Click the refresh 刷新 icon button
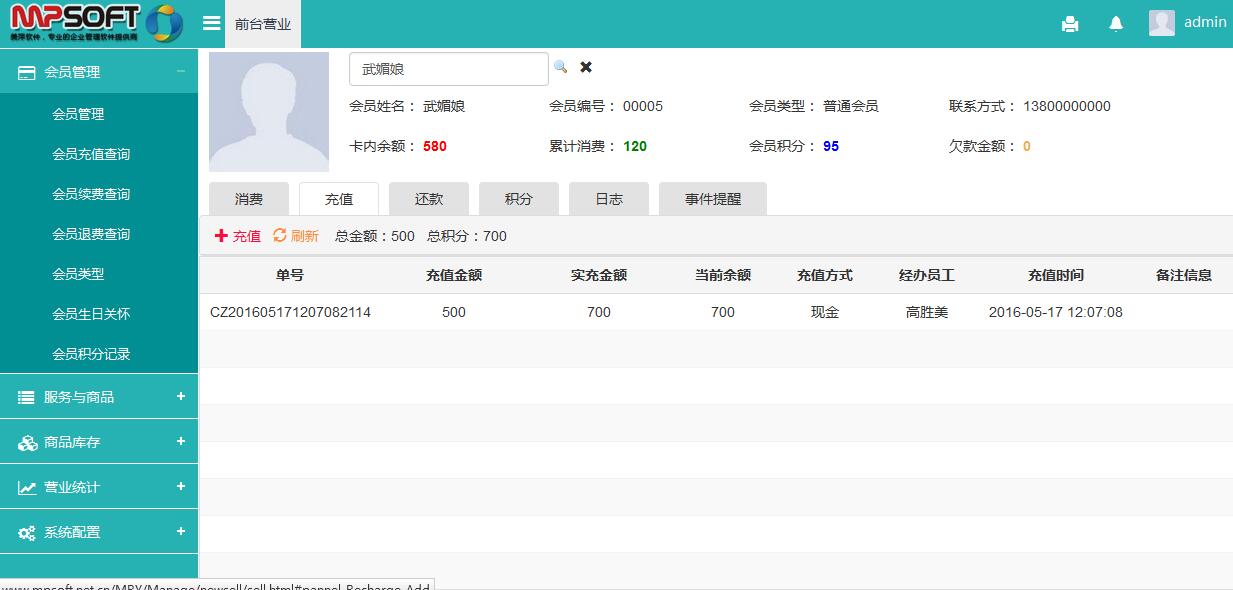 [x=296, y=236]
